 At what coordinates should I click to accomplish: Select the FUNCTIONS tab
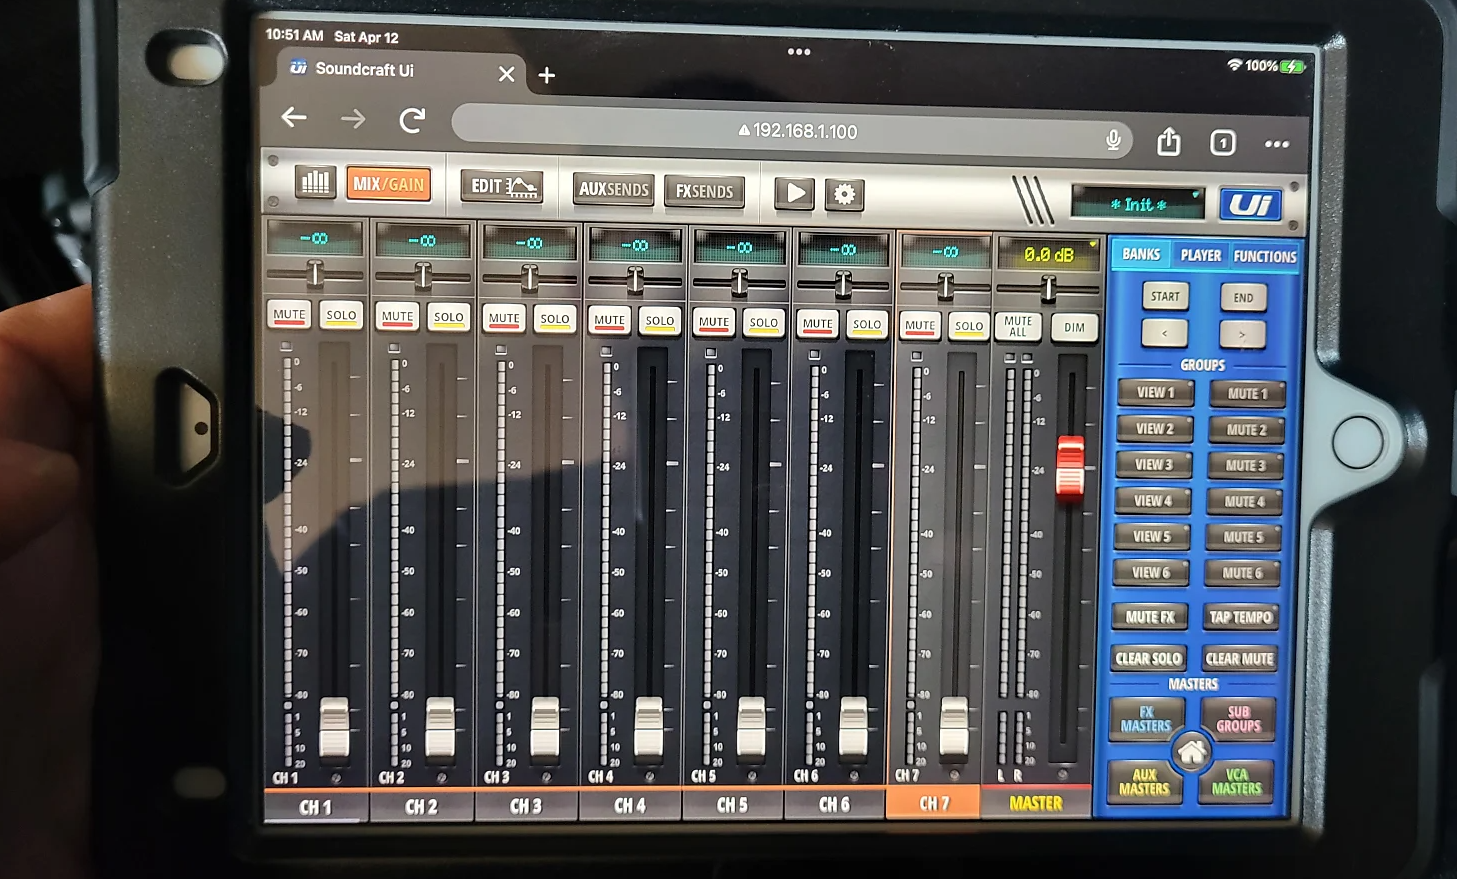pyautogui.click(x=1265, y=257)
